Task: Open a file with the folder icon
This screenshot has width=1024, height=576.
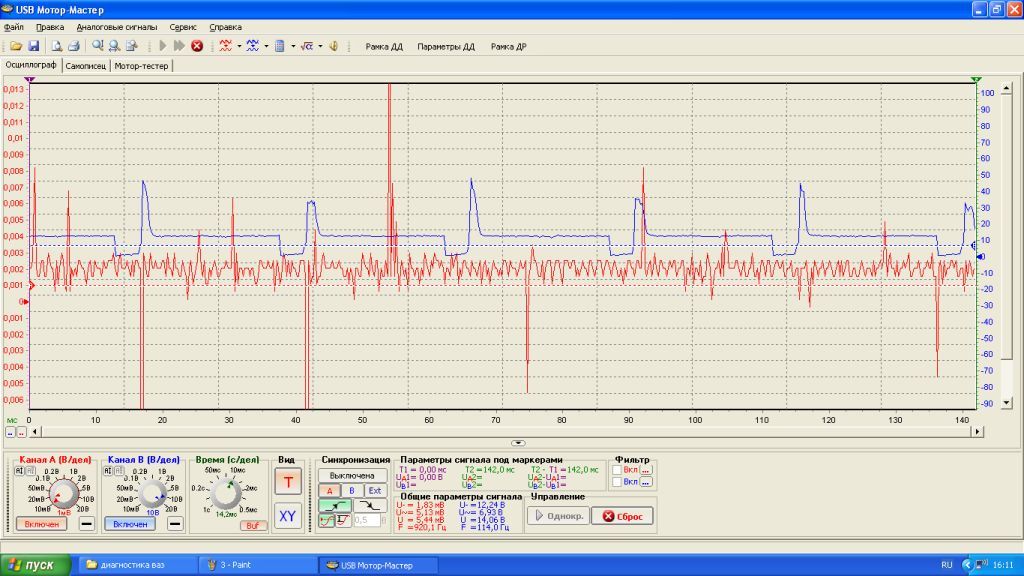Action: pos(16,46)
